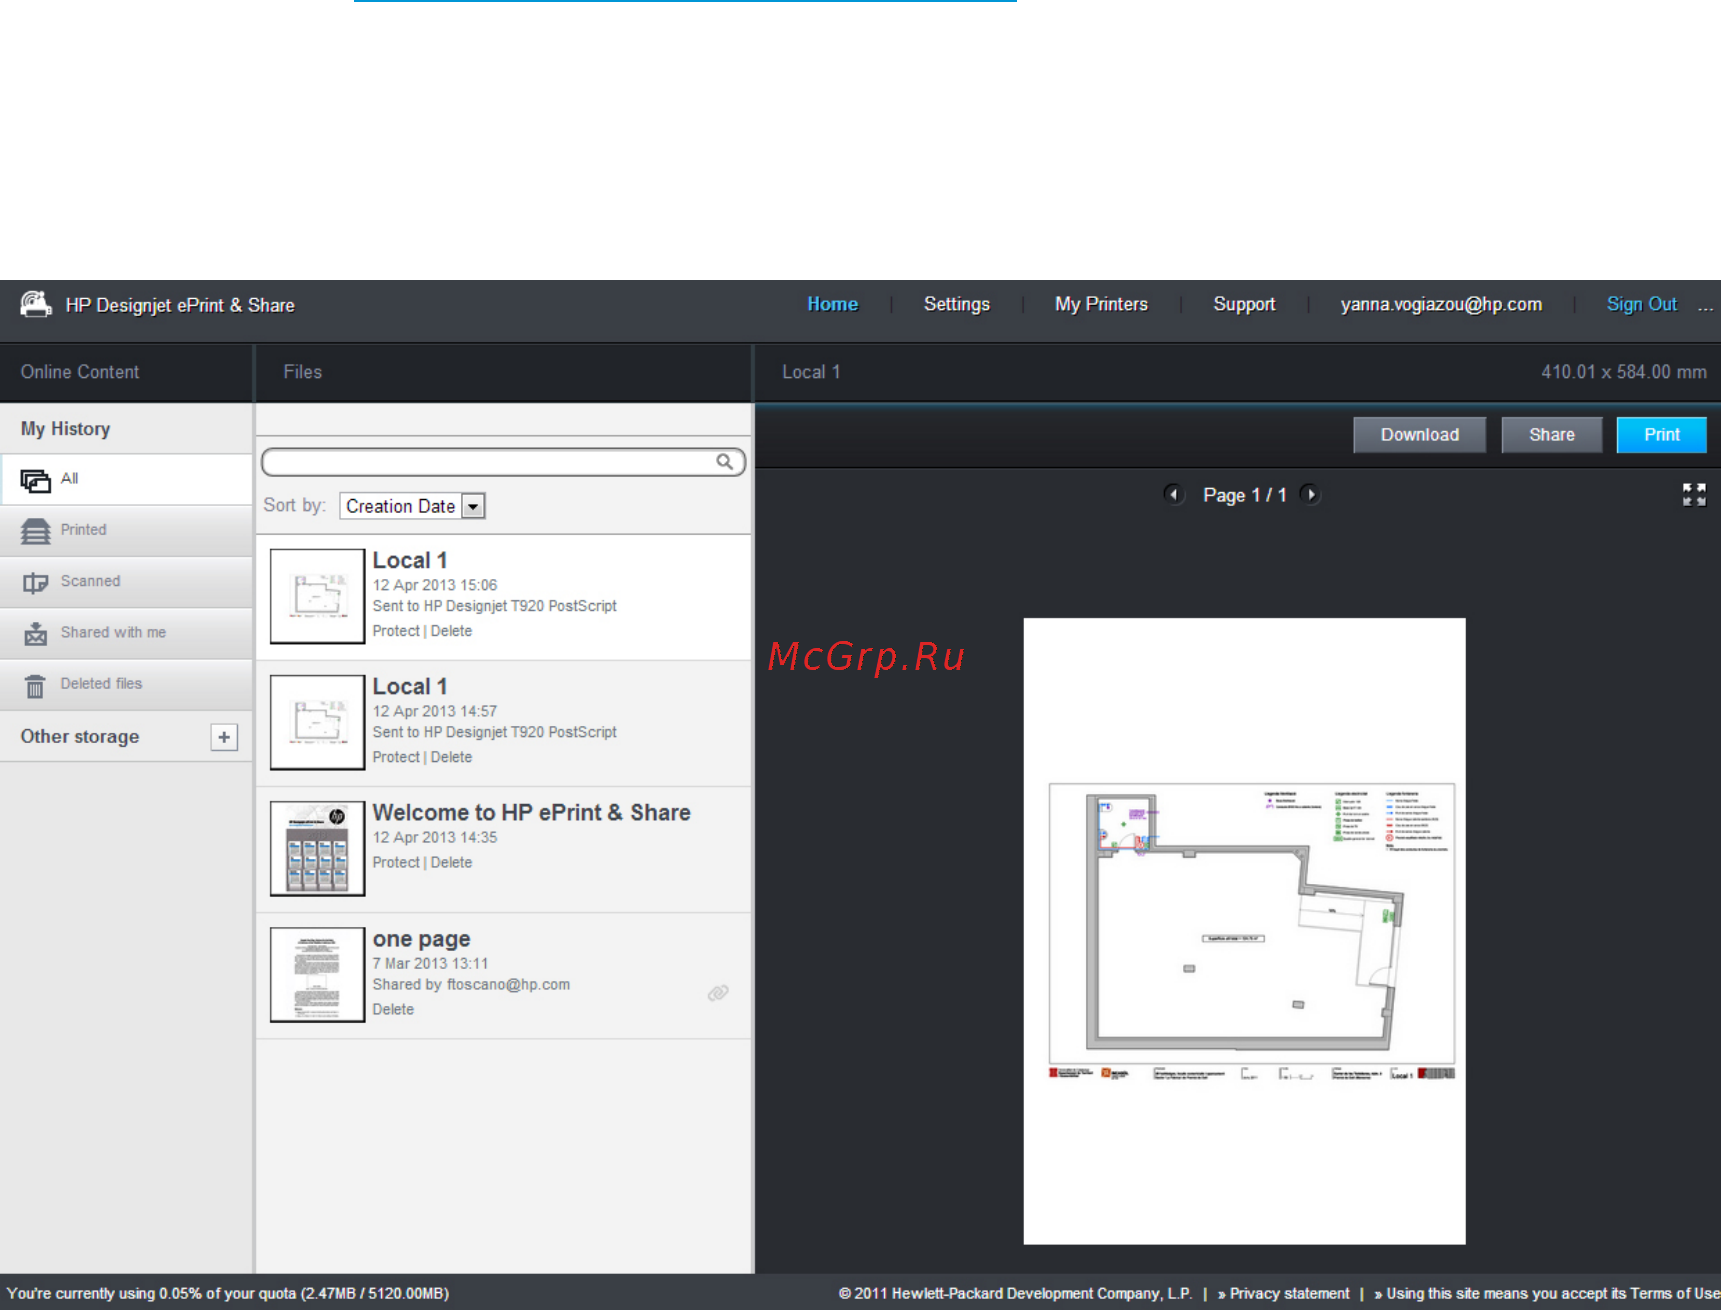
Task: Click the ellipsis after Sign Out
Action: (1705, 307)
